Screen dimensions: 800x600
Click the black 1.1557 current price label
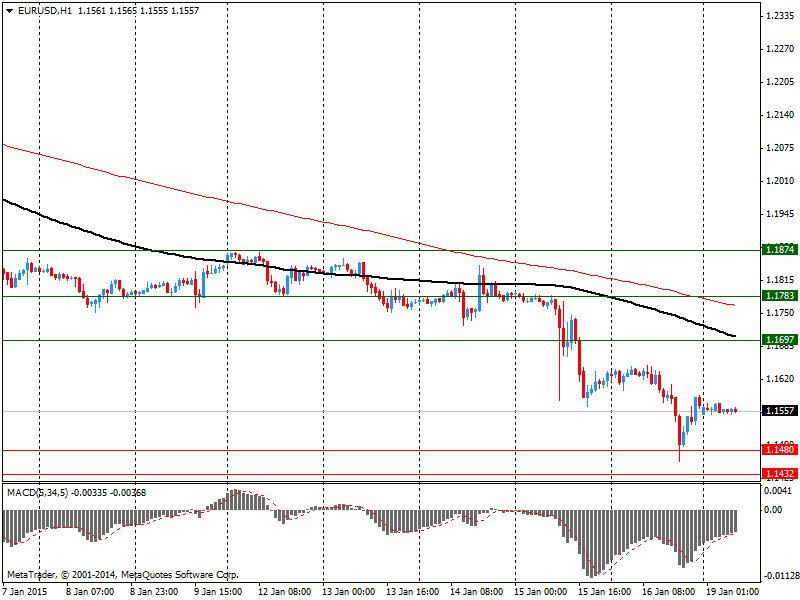pos(780,410)
